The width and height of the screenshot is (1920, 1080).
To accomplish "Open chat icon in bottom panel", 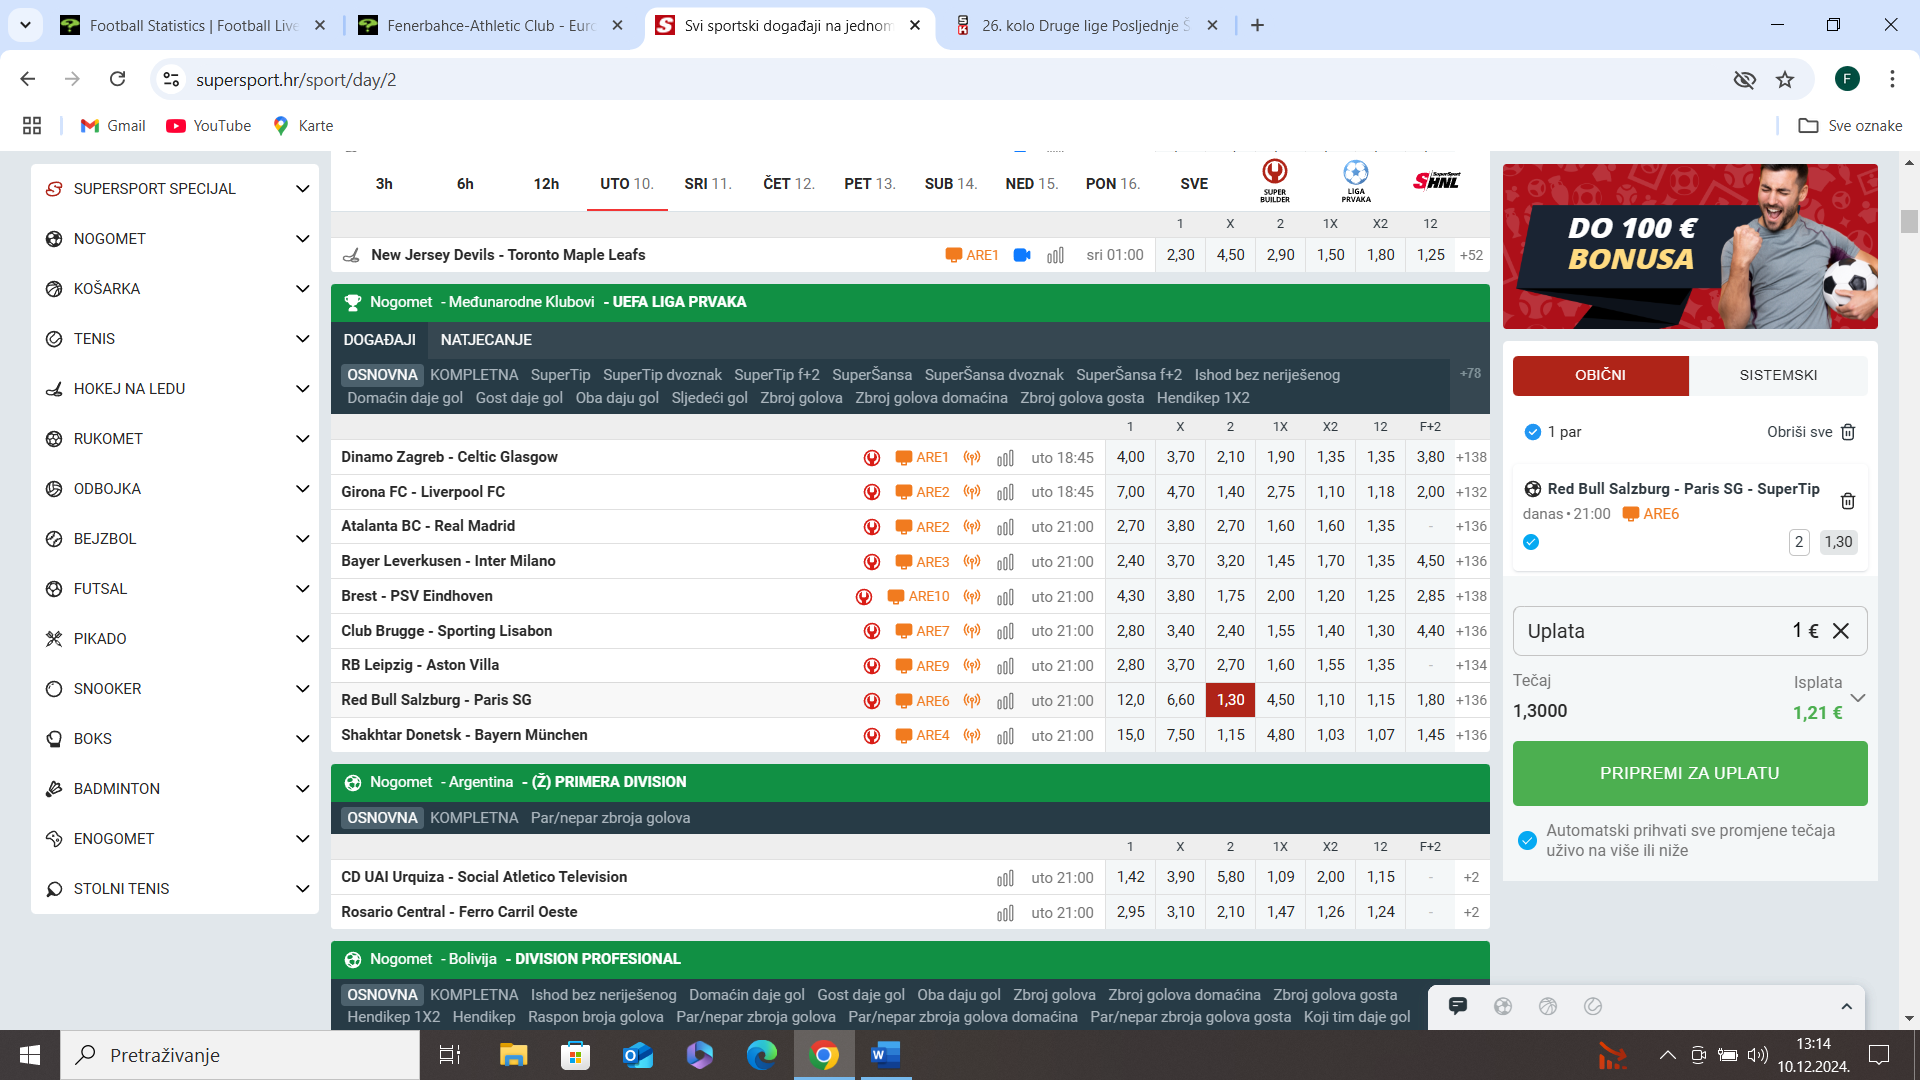I will pos(1457,1006).
